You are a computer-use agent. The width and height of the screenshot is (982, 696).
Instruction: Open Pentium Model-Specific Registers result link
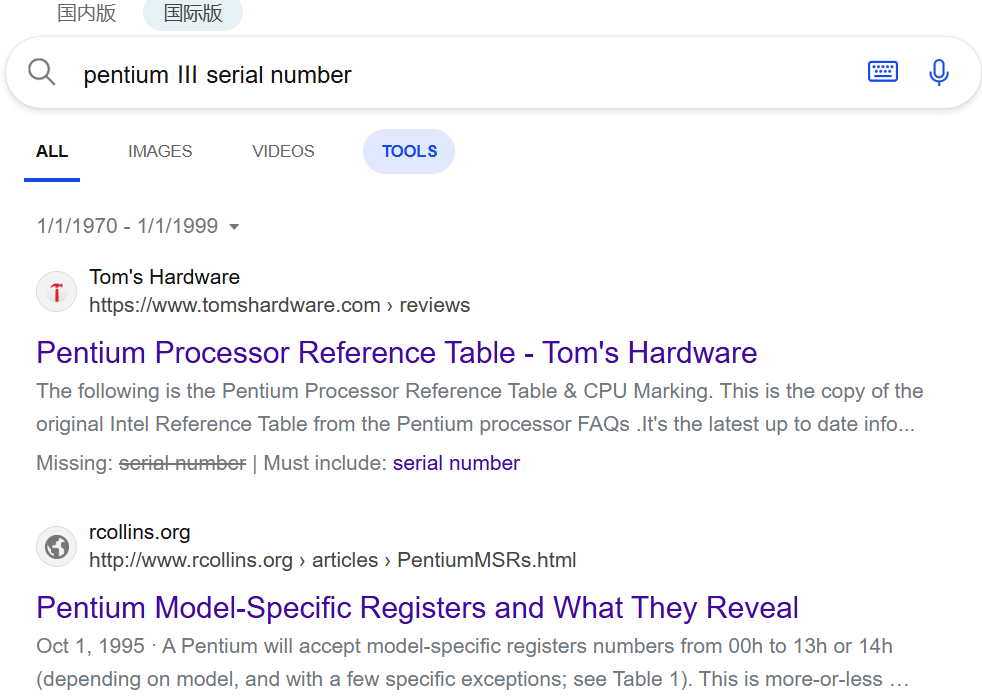[x=417, y=607]
